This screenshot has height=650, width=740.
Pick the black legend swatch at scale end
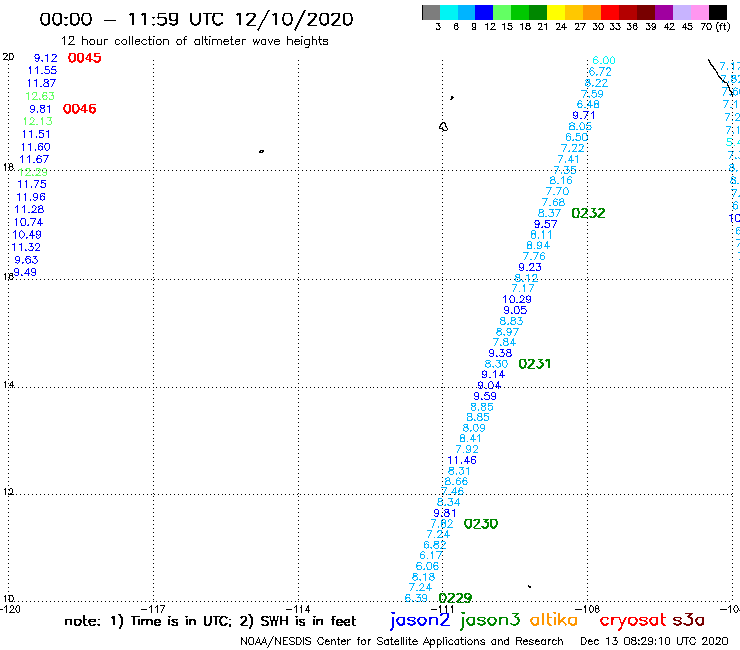(718, 12)
